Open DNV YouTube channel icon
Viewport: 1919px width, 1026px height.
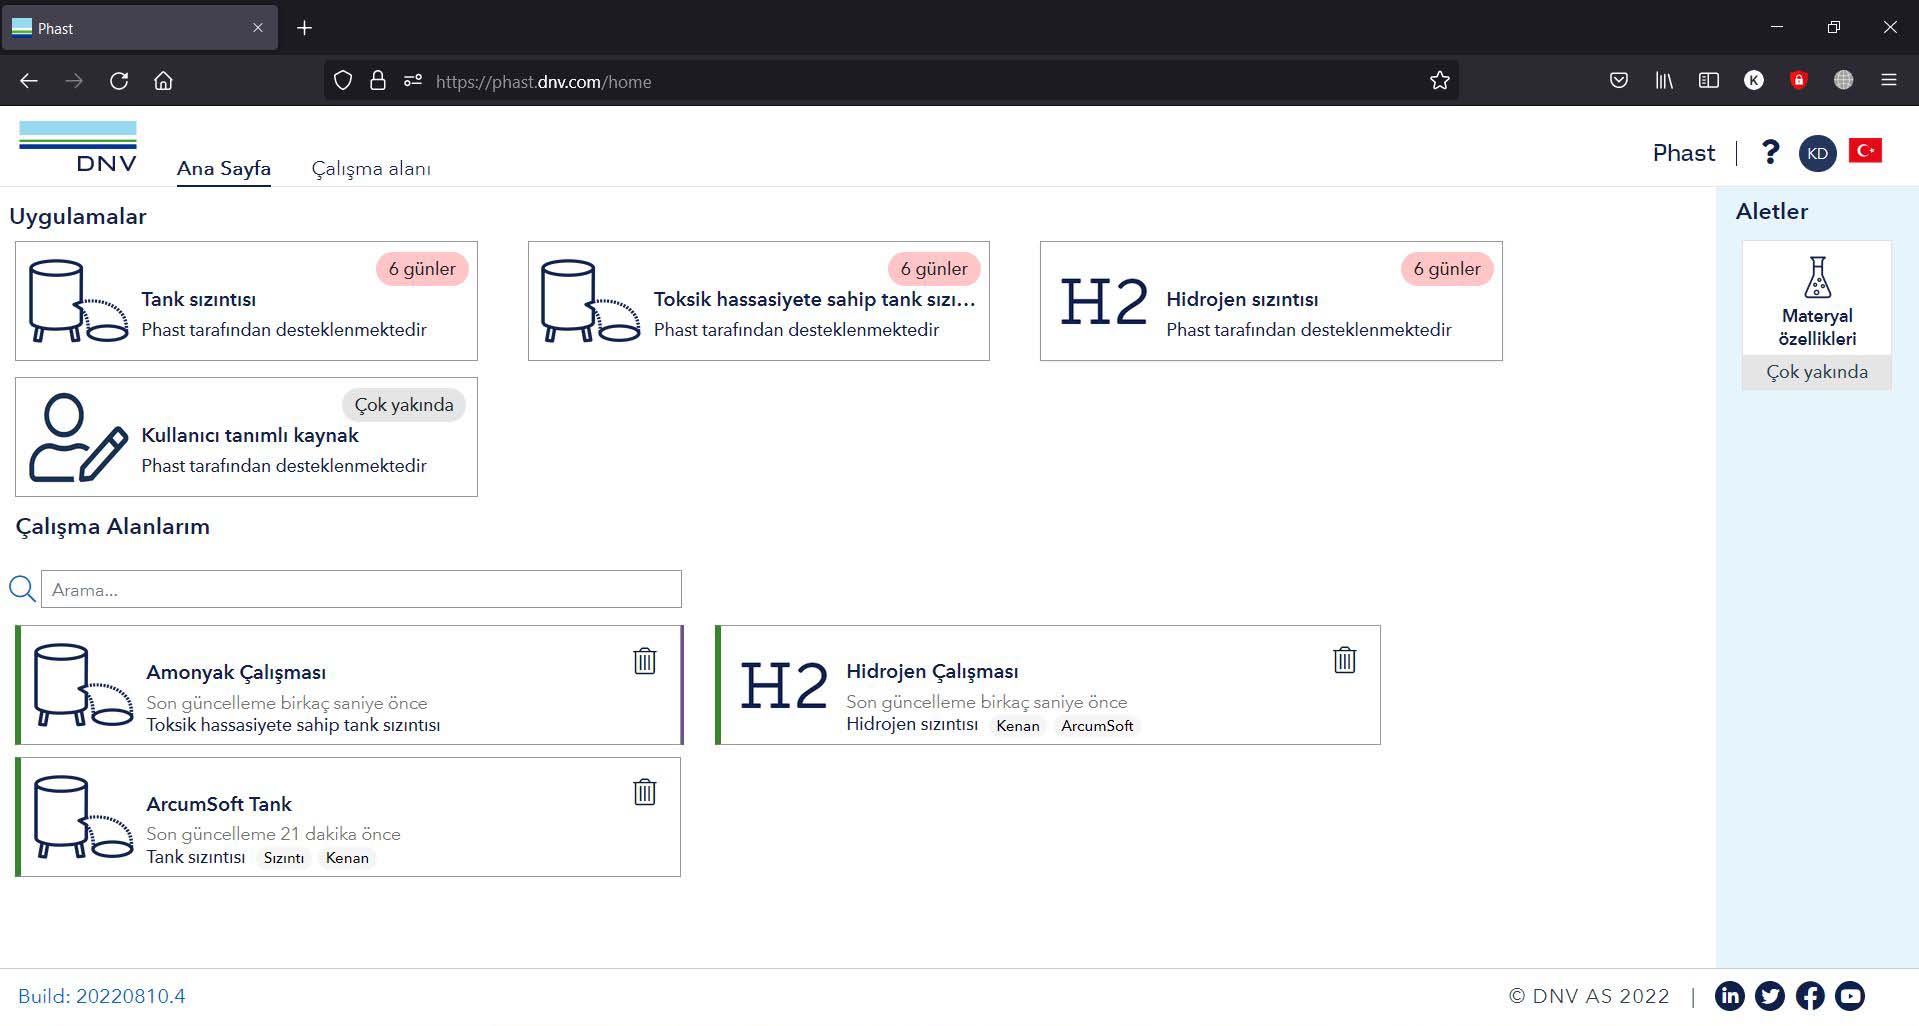coord(1850,996)
